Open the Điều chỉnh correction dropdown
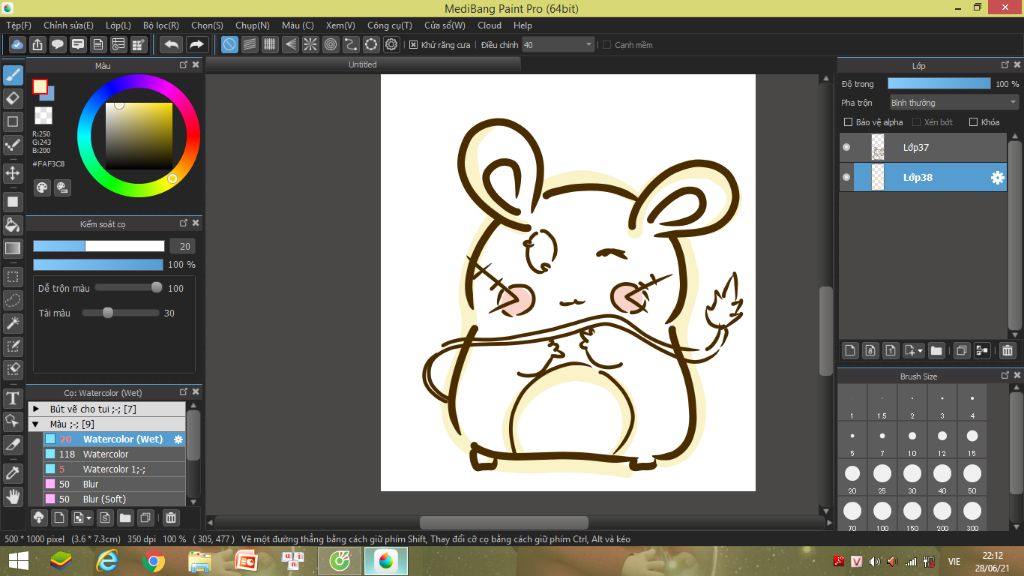Viewport: 1024px width, 576px height. (x=558, y=44)
